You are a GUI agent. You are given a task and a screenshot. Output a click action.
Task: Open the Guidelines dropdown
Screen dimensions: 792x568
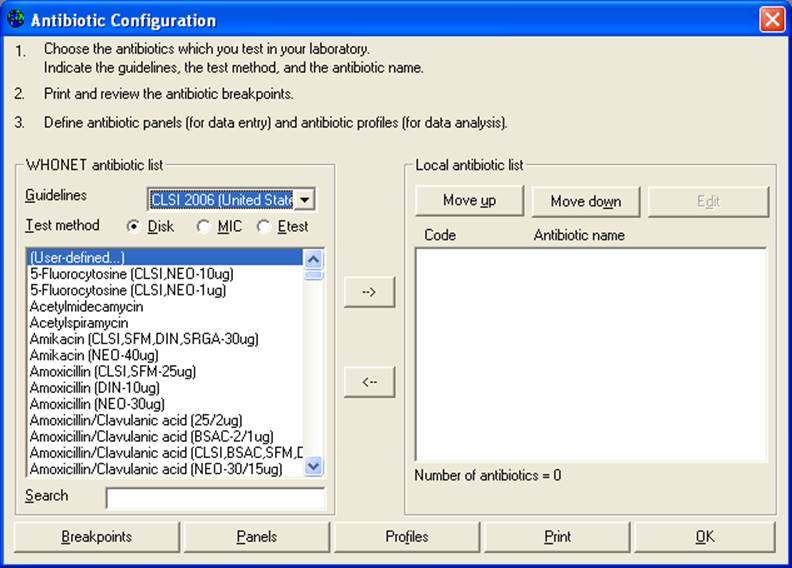tap(305, 199)
